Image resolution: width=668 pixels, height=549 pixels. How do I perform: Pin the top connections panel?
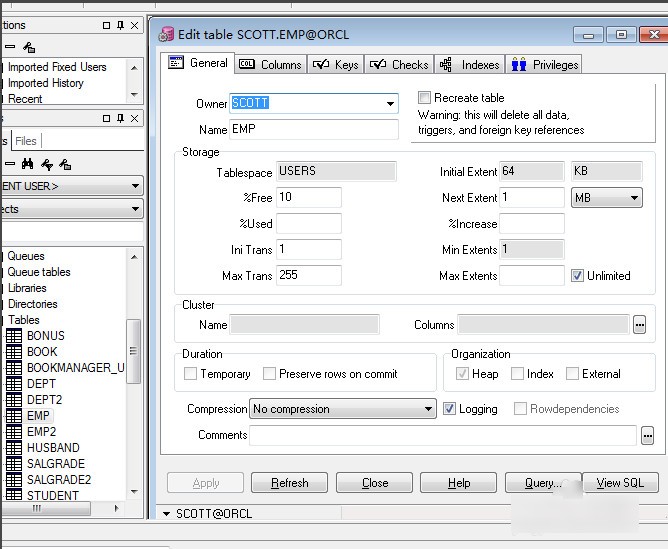pos(121,25)
